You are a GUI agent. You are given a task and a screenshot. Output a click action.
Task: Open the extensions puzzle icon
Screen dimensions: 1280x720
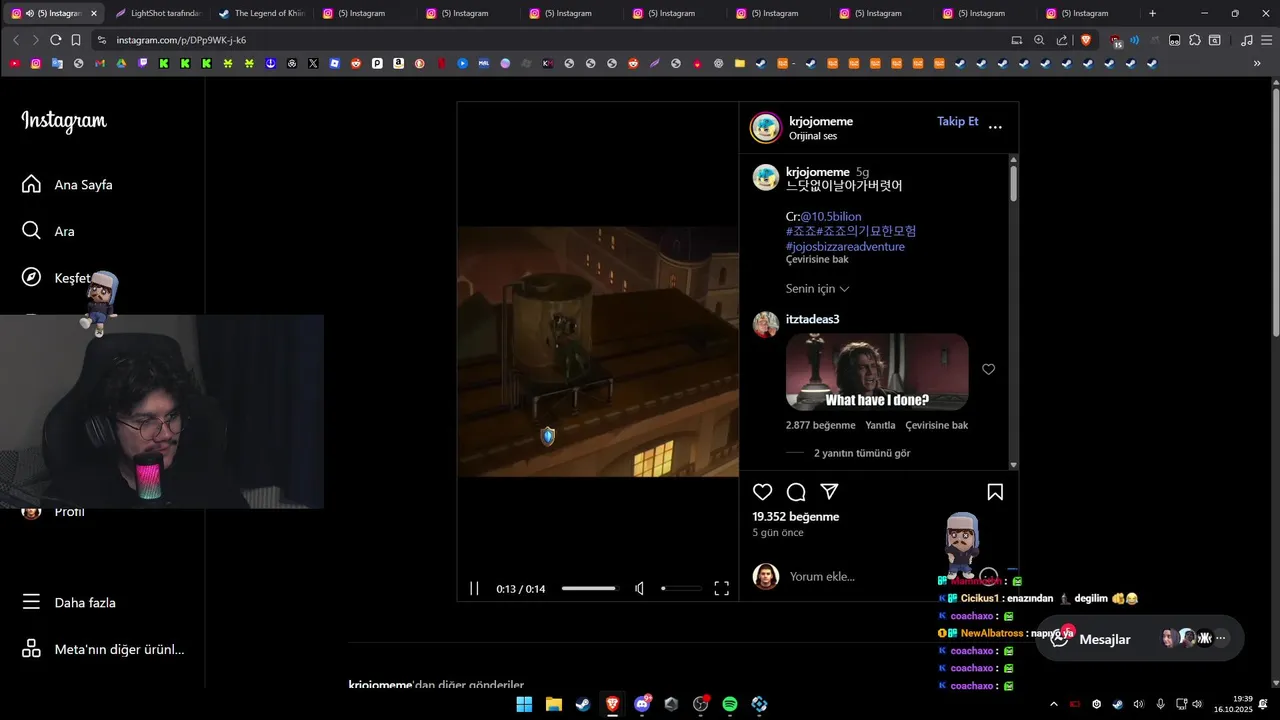tap(1194, 40)
